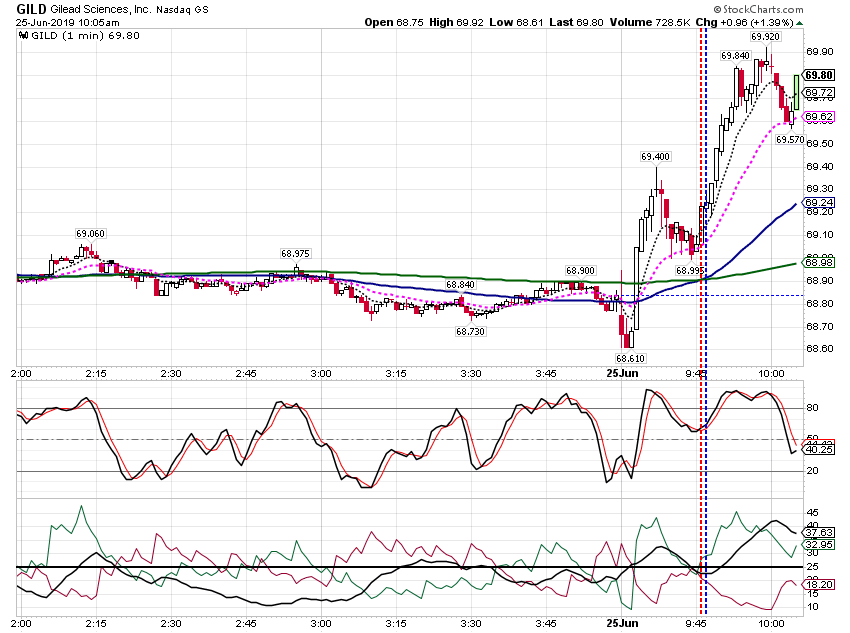
Task: Click the magenta 69.62 moving average tag
Action: click(819, 117)
